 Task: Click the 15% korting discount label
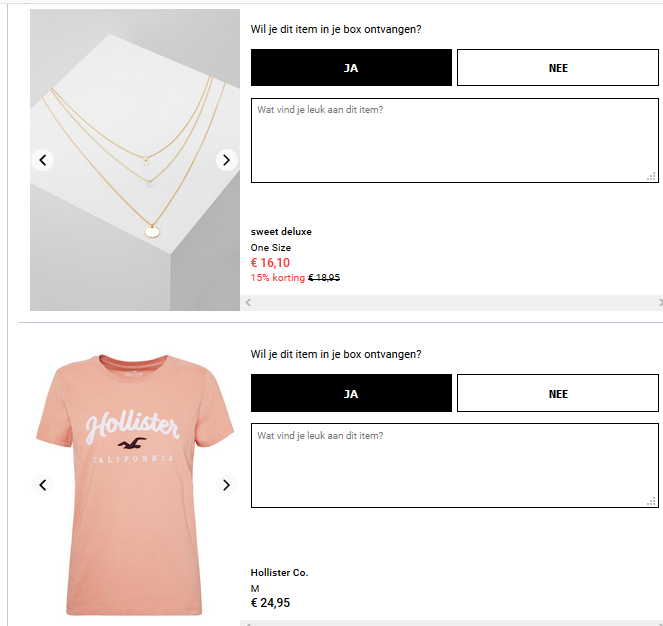pos(277,278)
